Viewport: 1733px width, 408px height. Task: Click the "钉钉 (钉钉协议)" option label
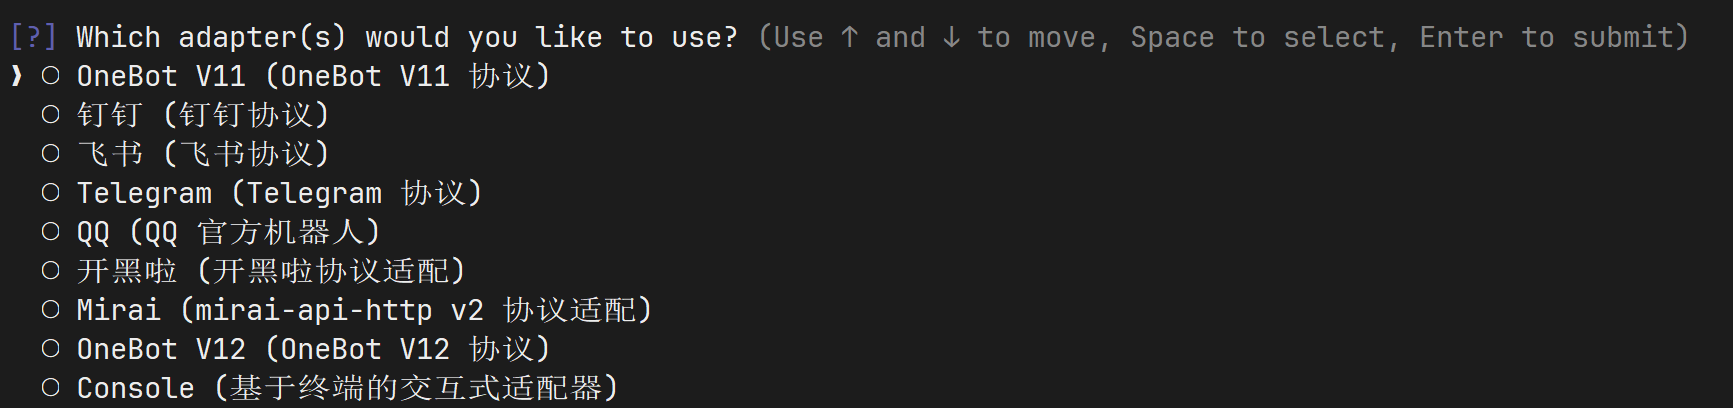203,115
